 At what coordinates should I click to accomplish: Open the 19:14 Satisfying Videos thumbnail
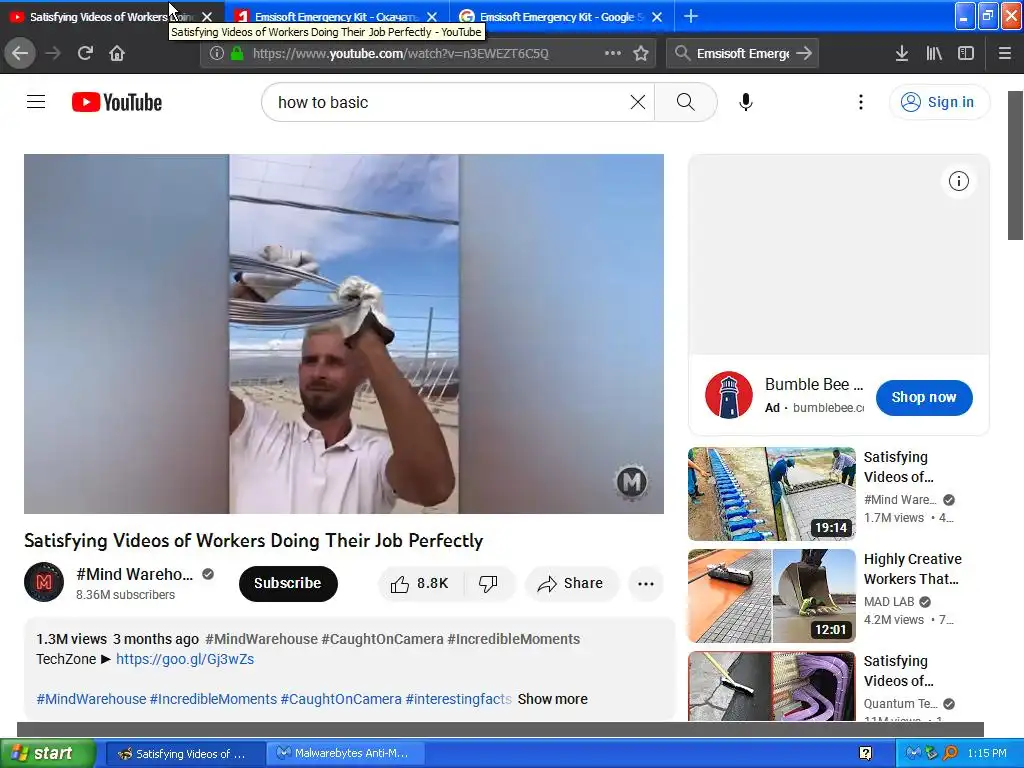[771, 494]
